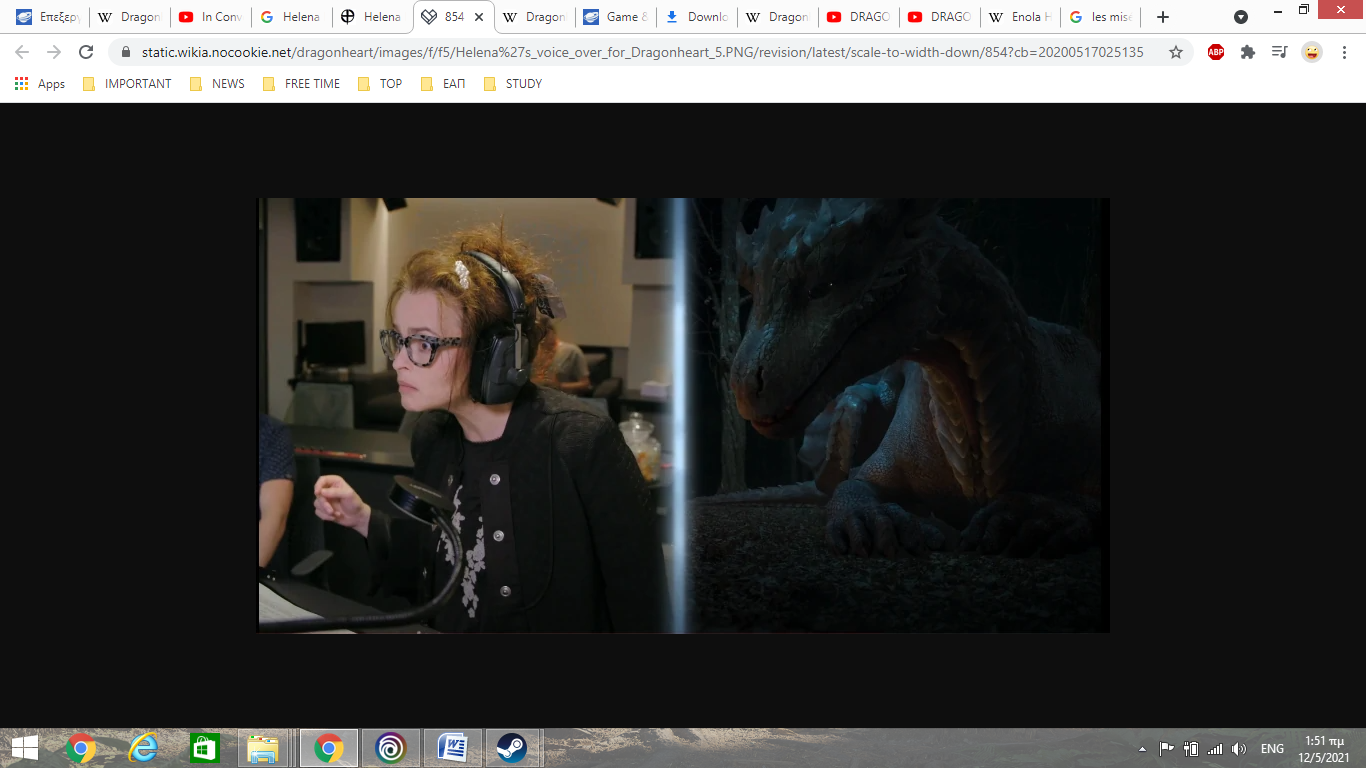This screenshot has height=768, width=1366.
Task: Open Internet Explorer from the taskbar
Action: pos(143,748)
